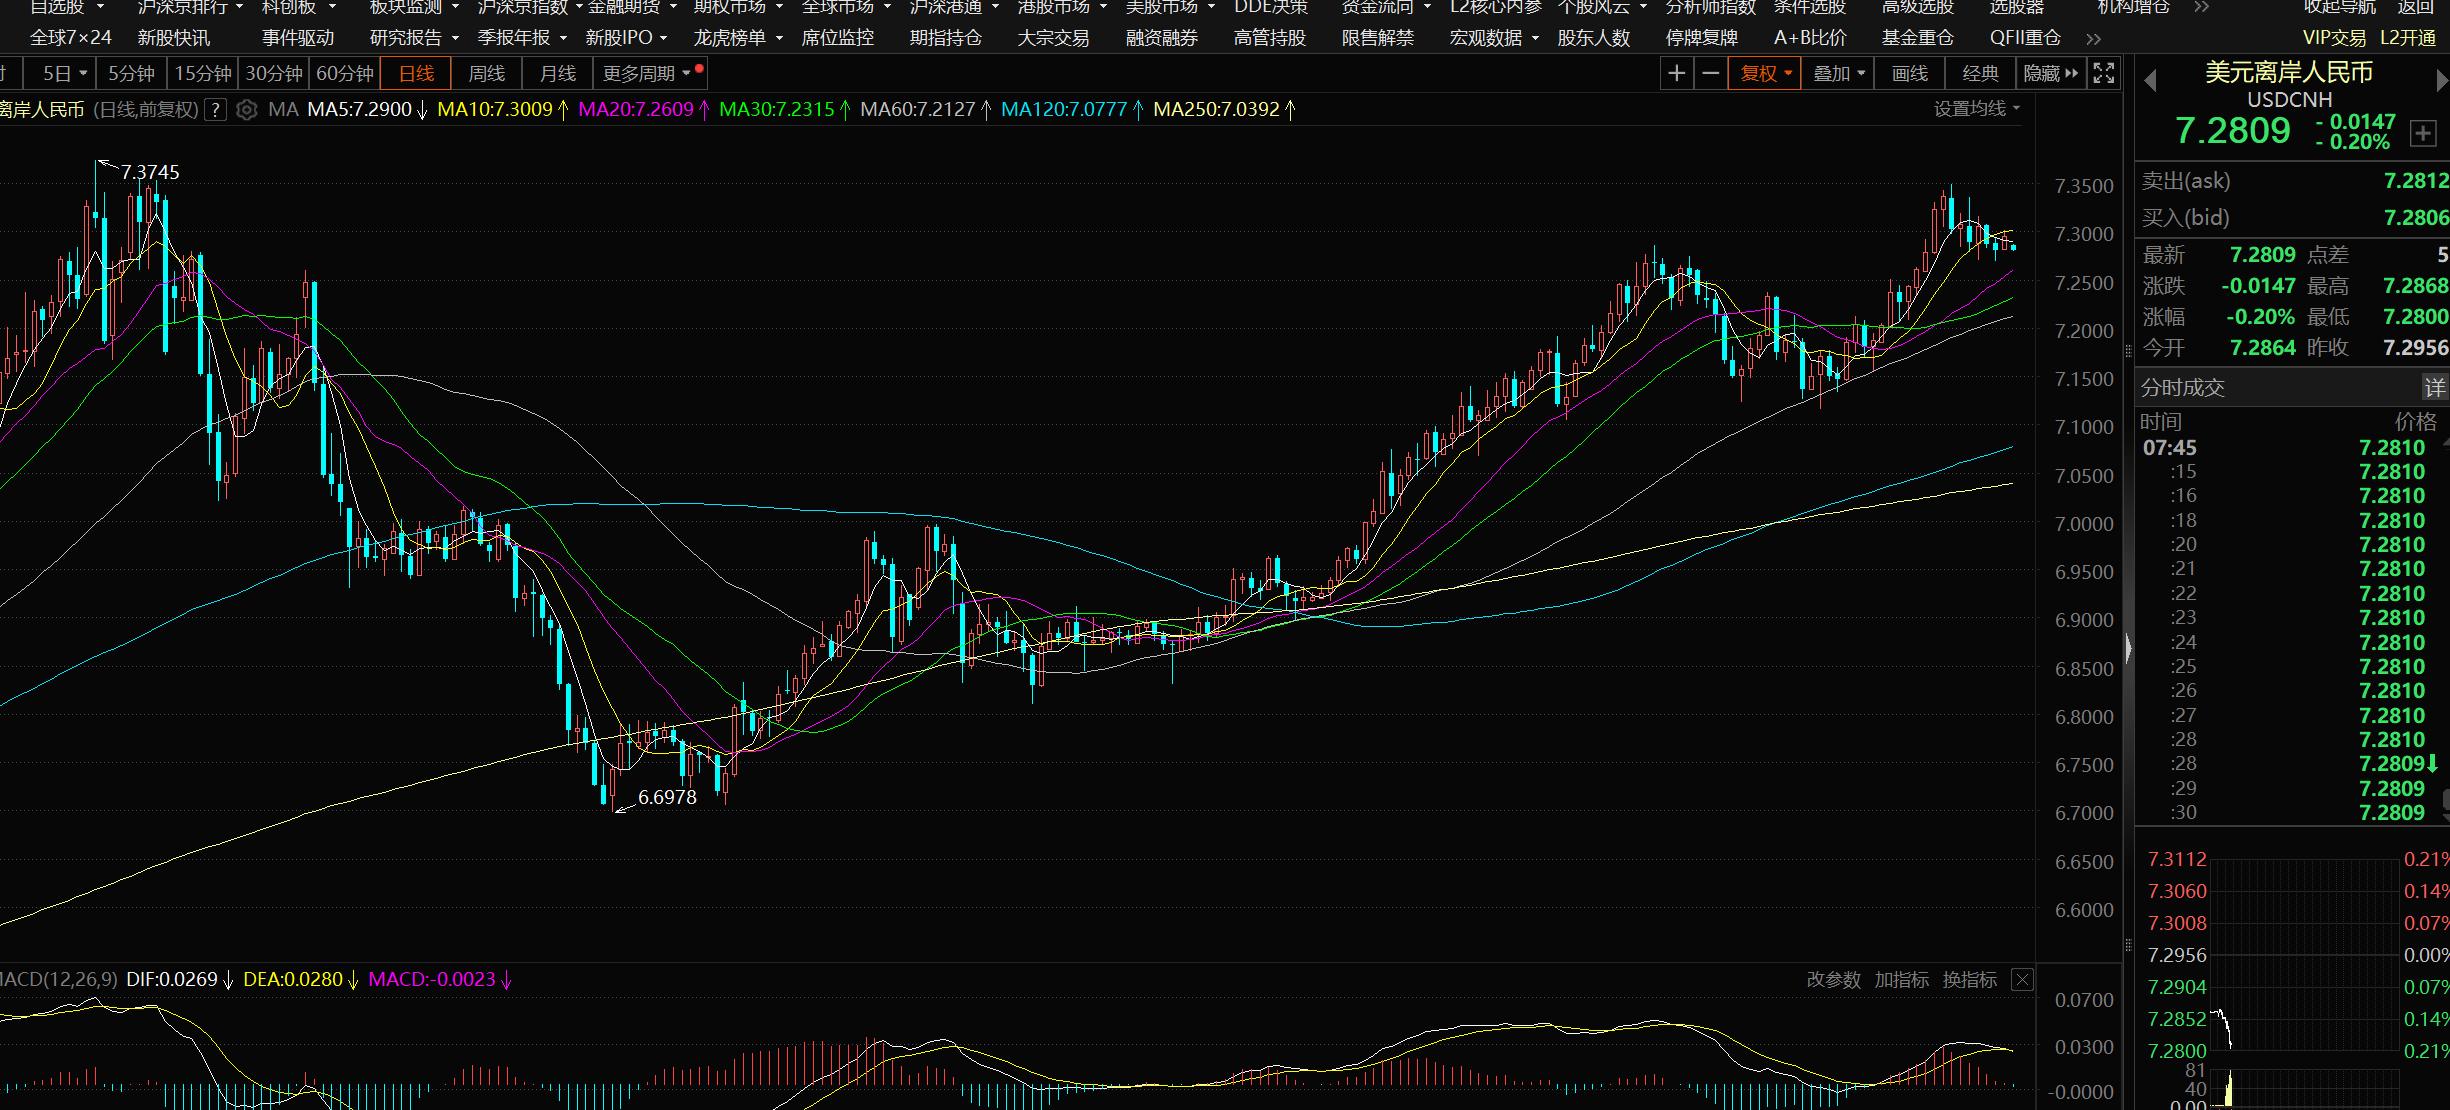This screenshot has height=1110, width=2450.
Task: Switch to 经典 classic view
Action: pos(1980,73)
